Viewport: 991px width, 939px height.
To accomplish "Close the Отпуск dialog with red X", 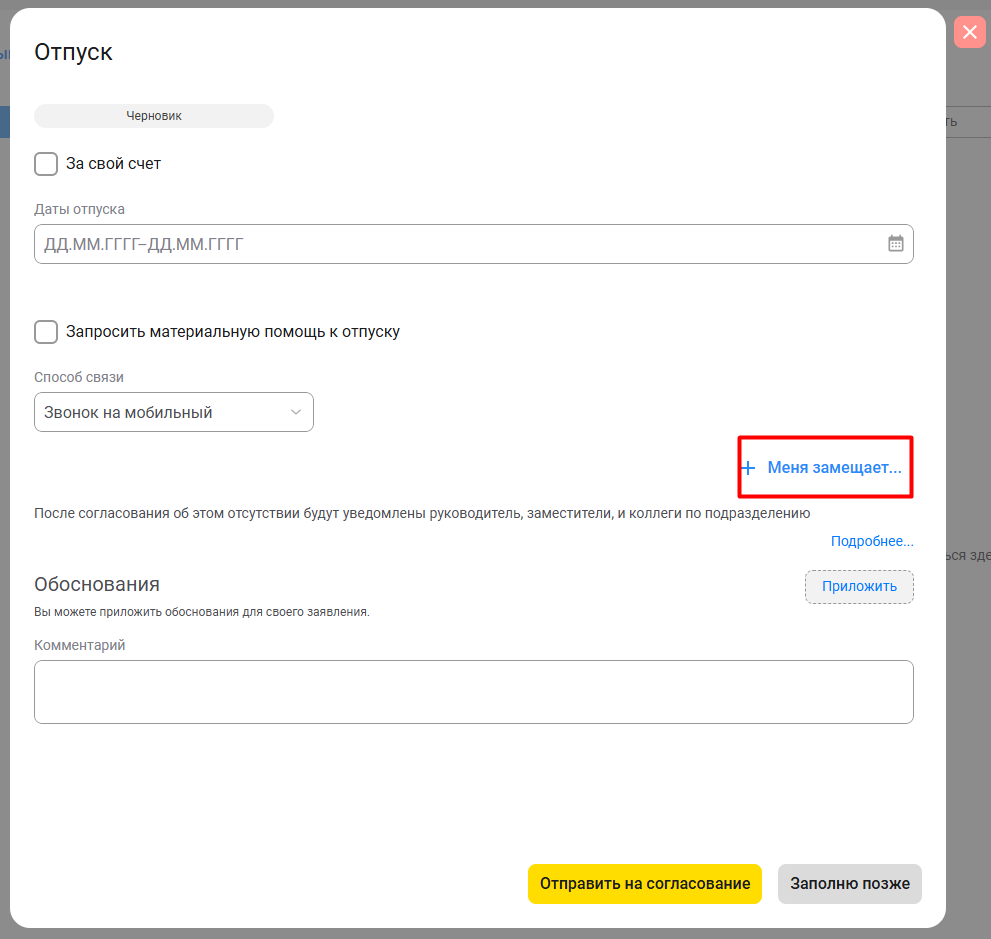I will click(x=969, y=32).
